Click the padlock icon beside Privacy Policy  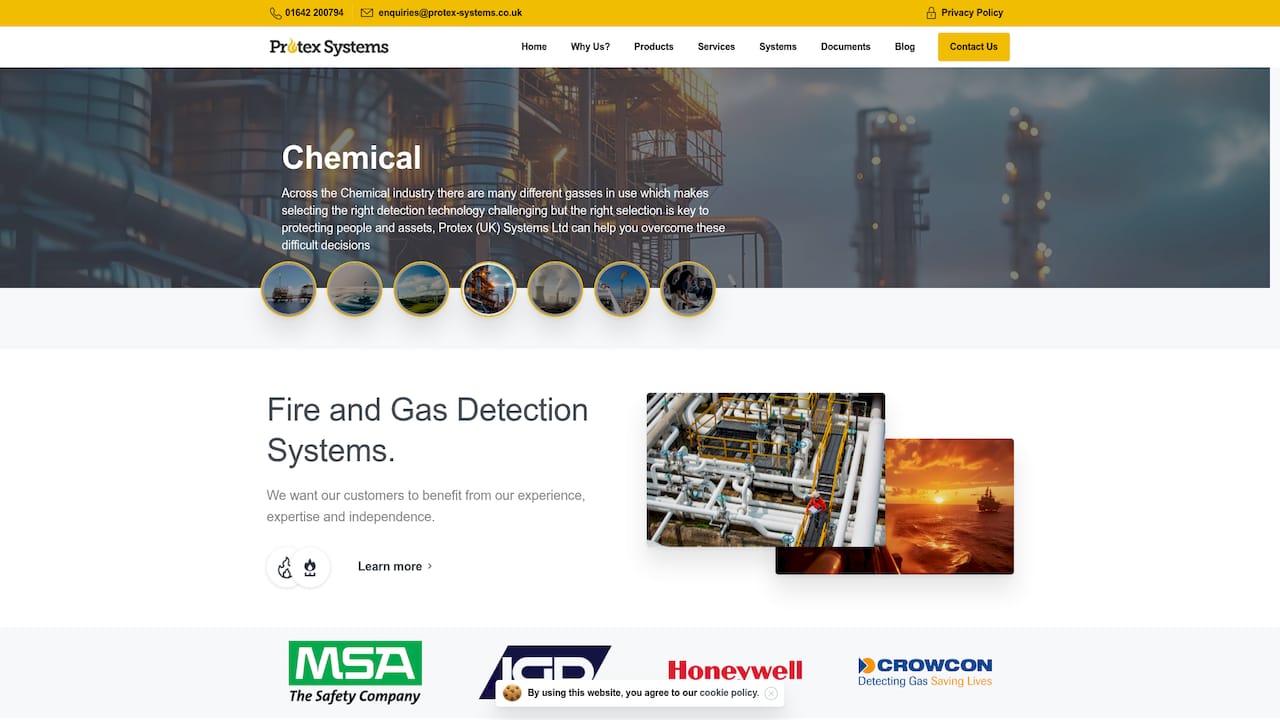(931, 13)
